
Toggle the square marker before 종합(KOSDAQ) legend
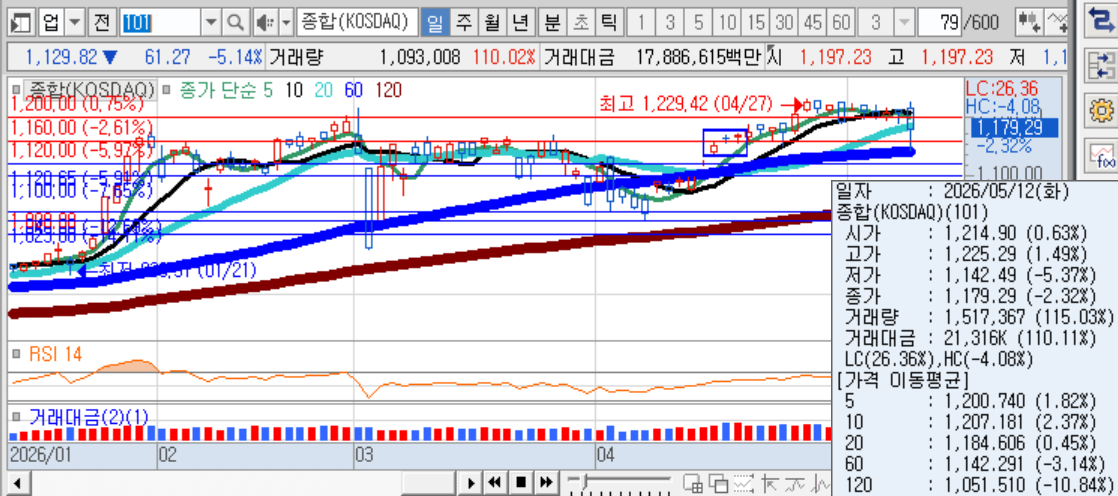tap(17, 90)
